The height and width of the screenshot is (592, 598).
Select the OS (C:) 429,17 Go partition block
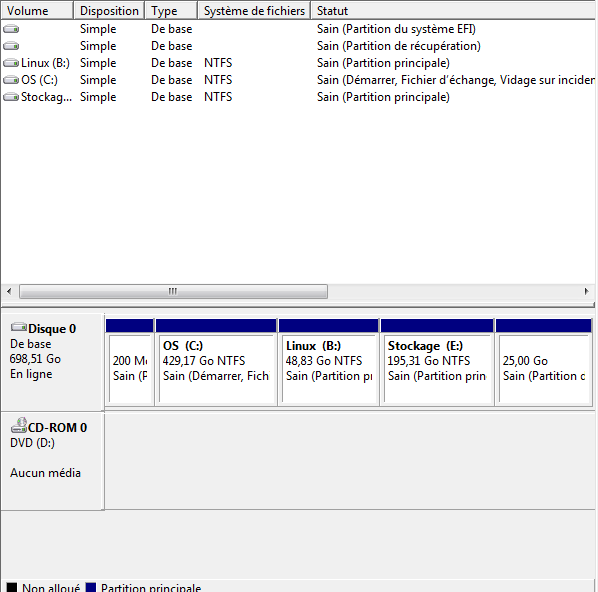coord(216,362)
